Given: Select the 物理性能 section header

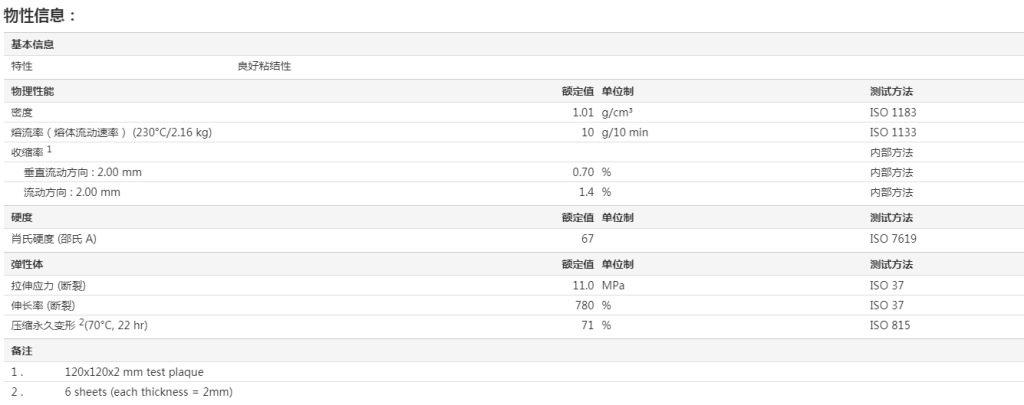Looking at the screenshot, I should pyautogui.click(x=33, y=91).
